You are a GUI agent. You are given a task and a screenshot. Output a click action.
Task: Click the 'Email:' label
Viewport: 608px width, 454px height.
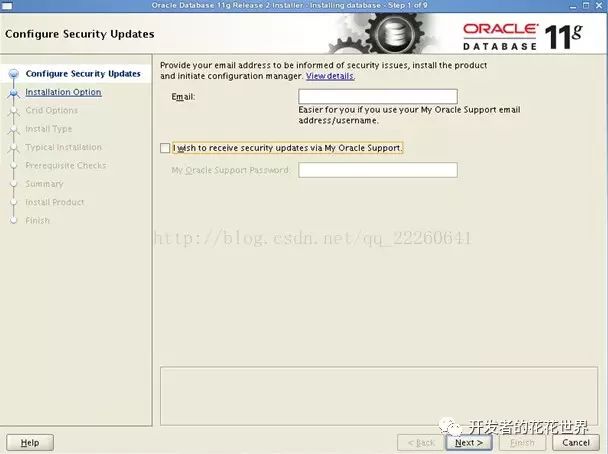click(x=183, y=97)
